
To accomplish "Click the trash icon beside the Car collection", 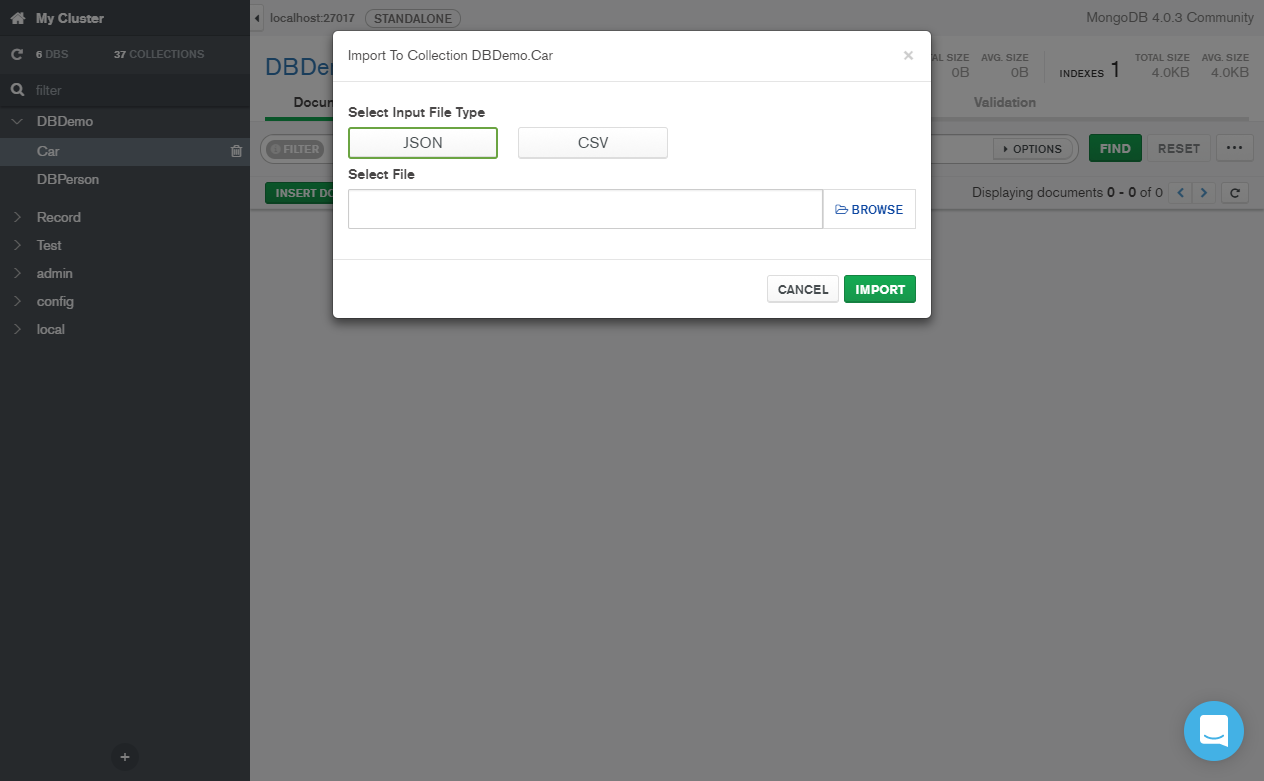I will tap(236, 151).
